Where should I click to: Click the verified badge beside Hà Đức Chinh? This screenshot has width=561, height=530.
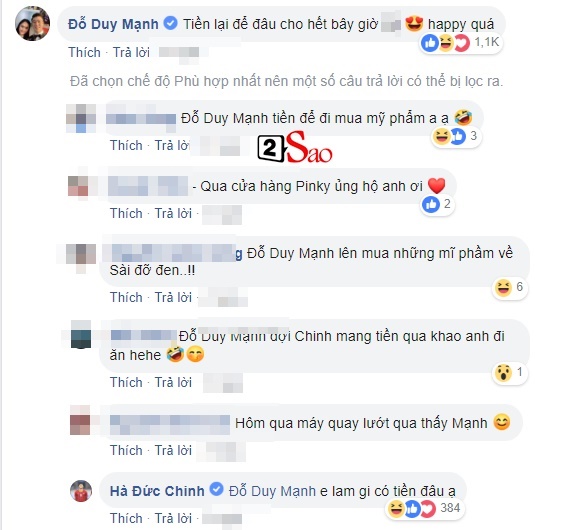point(216,489)
